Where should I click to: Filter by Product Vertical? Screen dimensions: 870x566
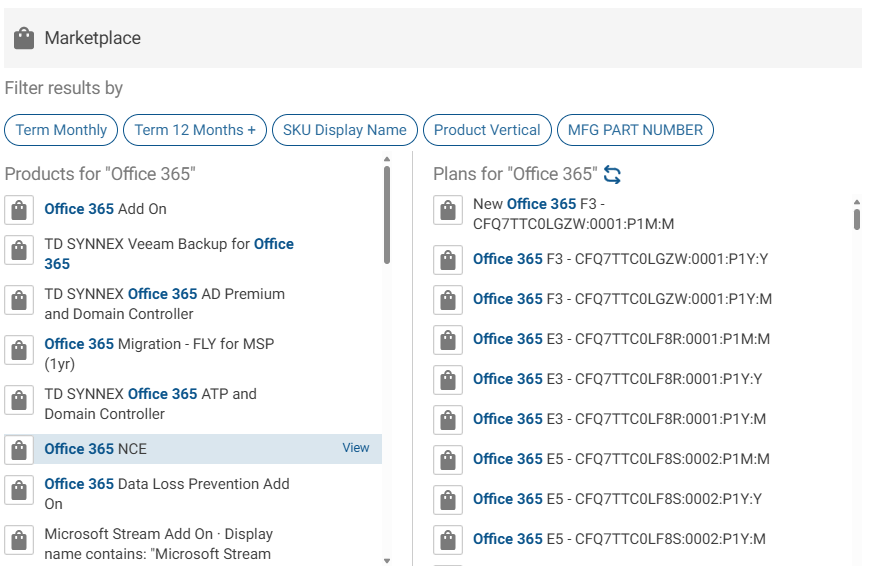pos(487,130)
